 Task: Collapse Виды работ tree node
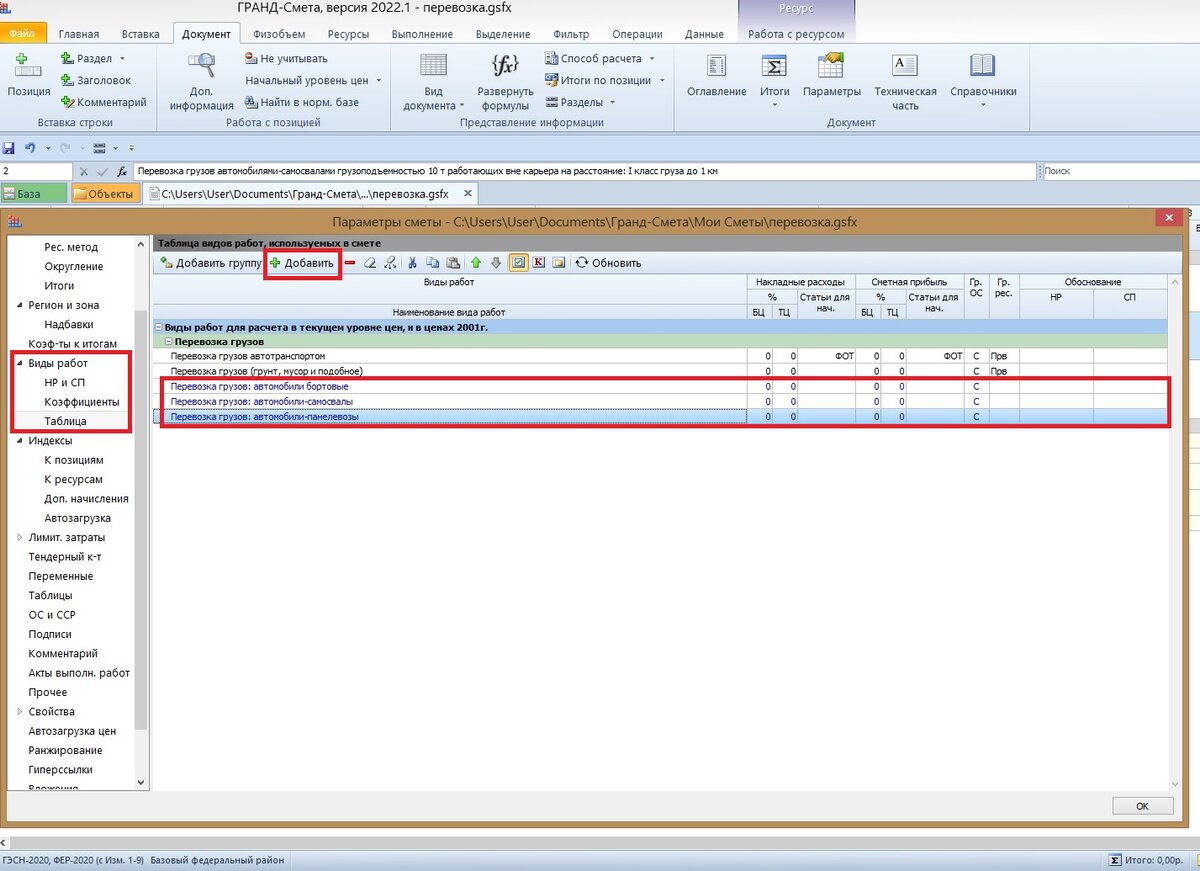pos(19,363)
